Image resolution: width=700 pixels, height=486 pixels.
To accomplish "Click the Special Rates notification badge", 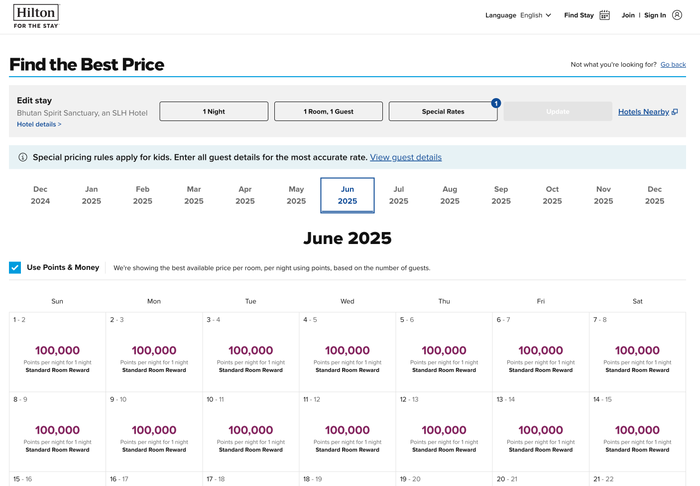I will pos(496,103).
